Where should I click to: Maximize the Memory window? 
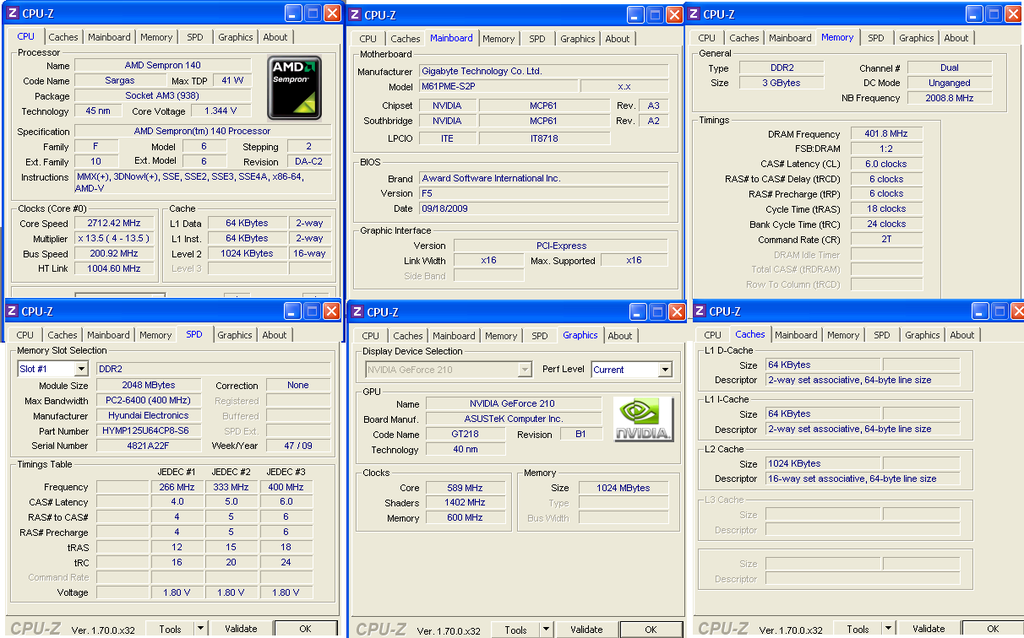point(994,14)
